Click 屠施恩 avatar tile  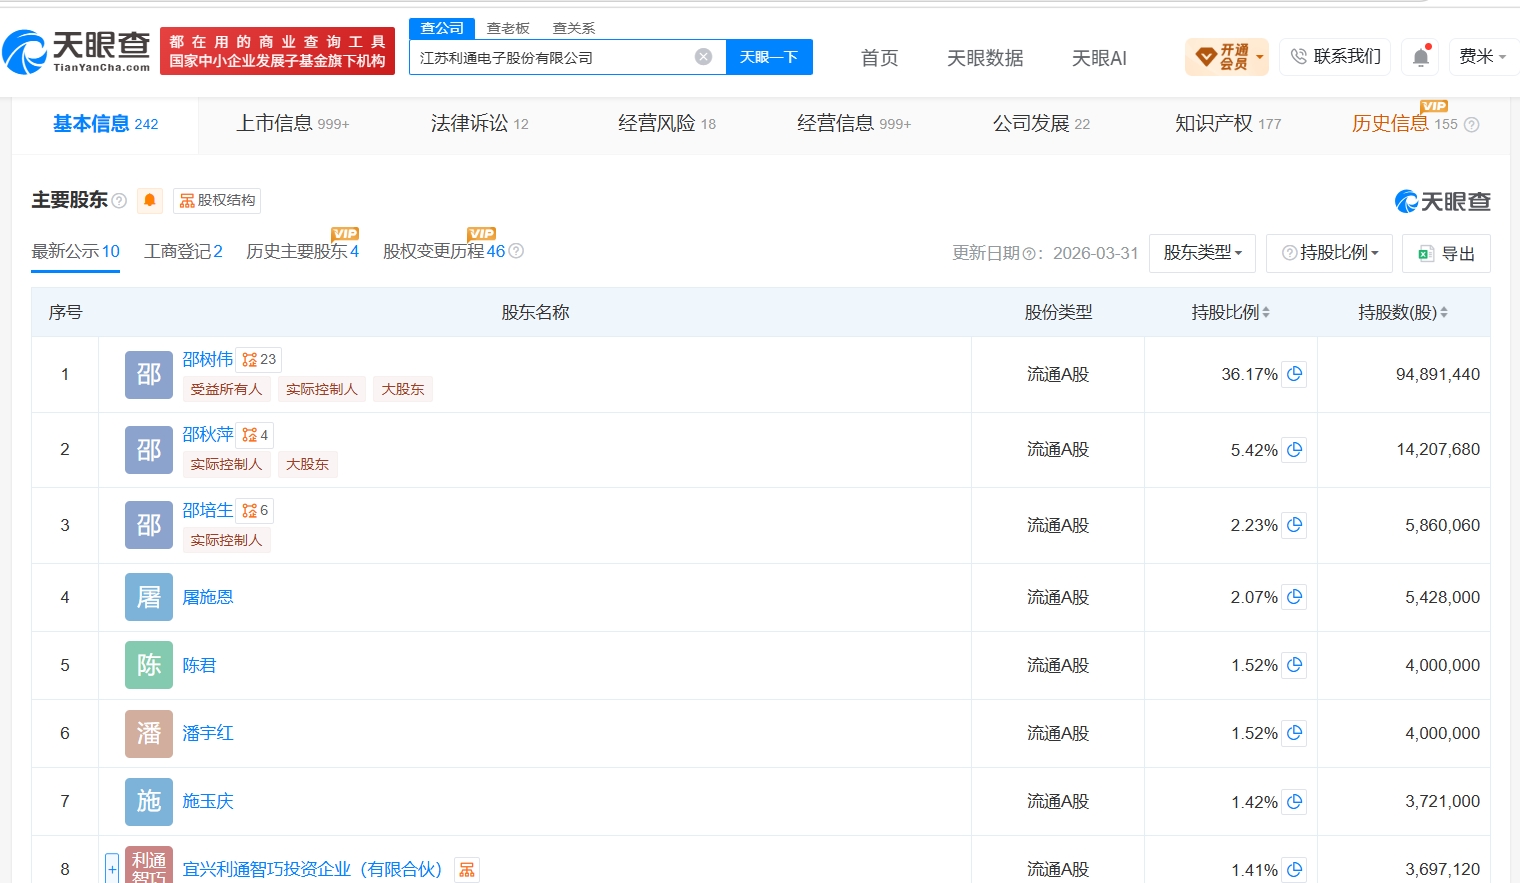pos(149,597)
